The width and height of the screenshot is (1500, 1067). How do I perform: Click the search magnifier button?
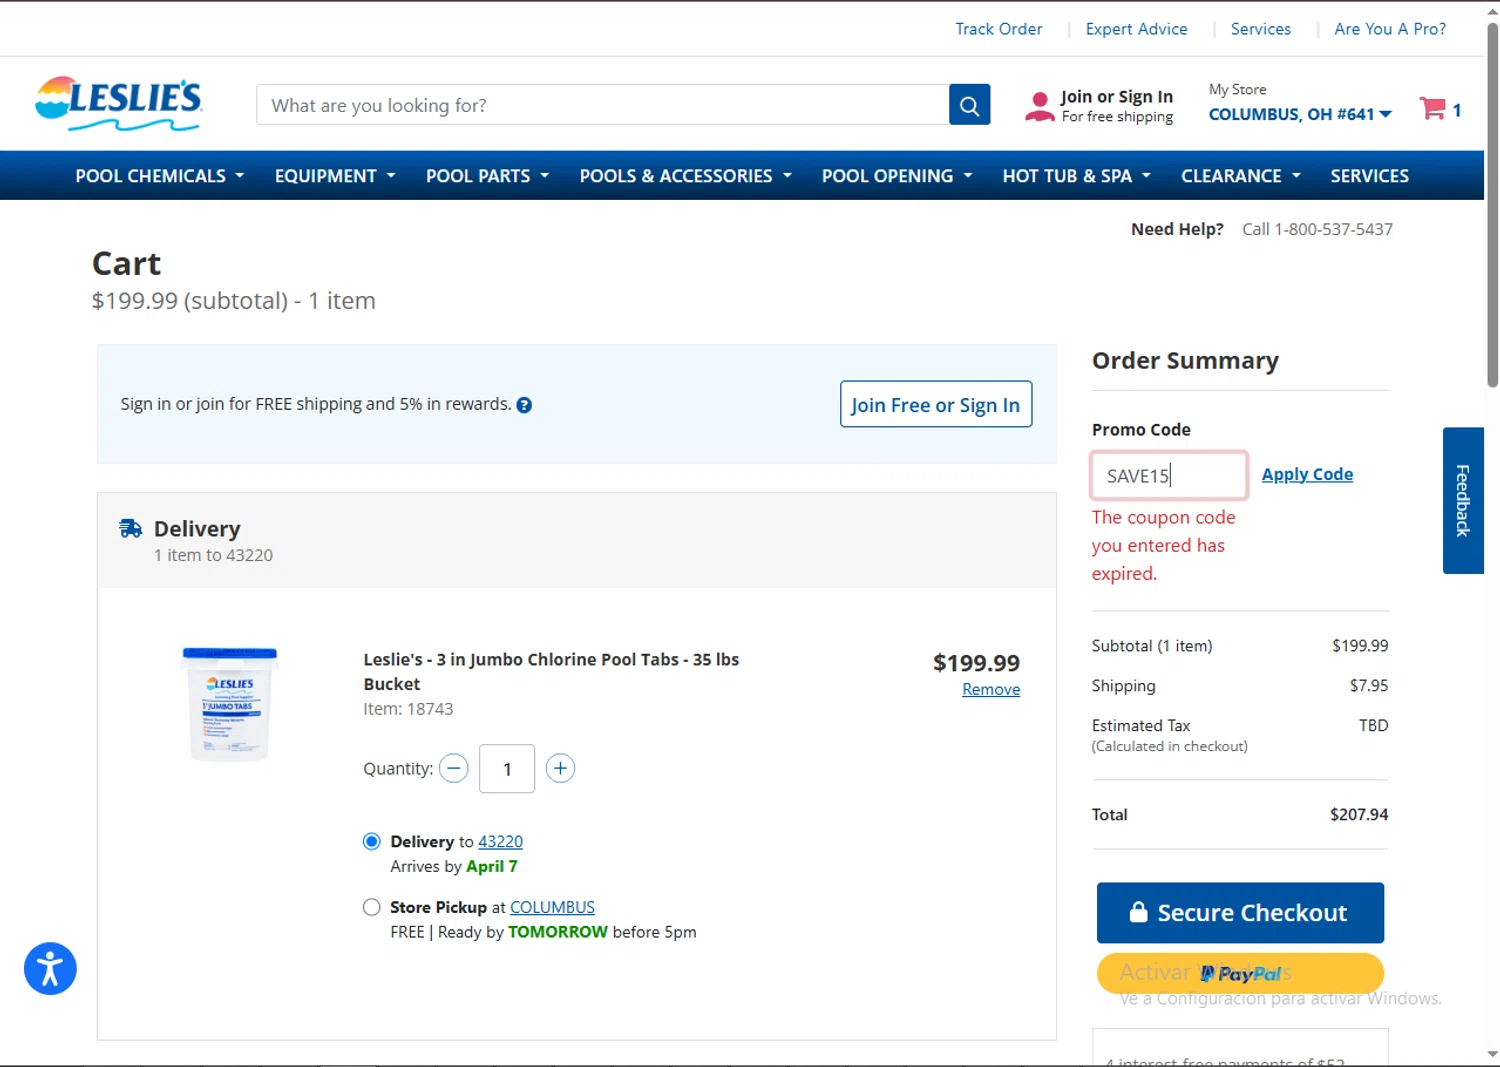pos(969,105)
